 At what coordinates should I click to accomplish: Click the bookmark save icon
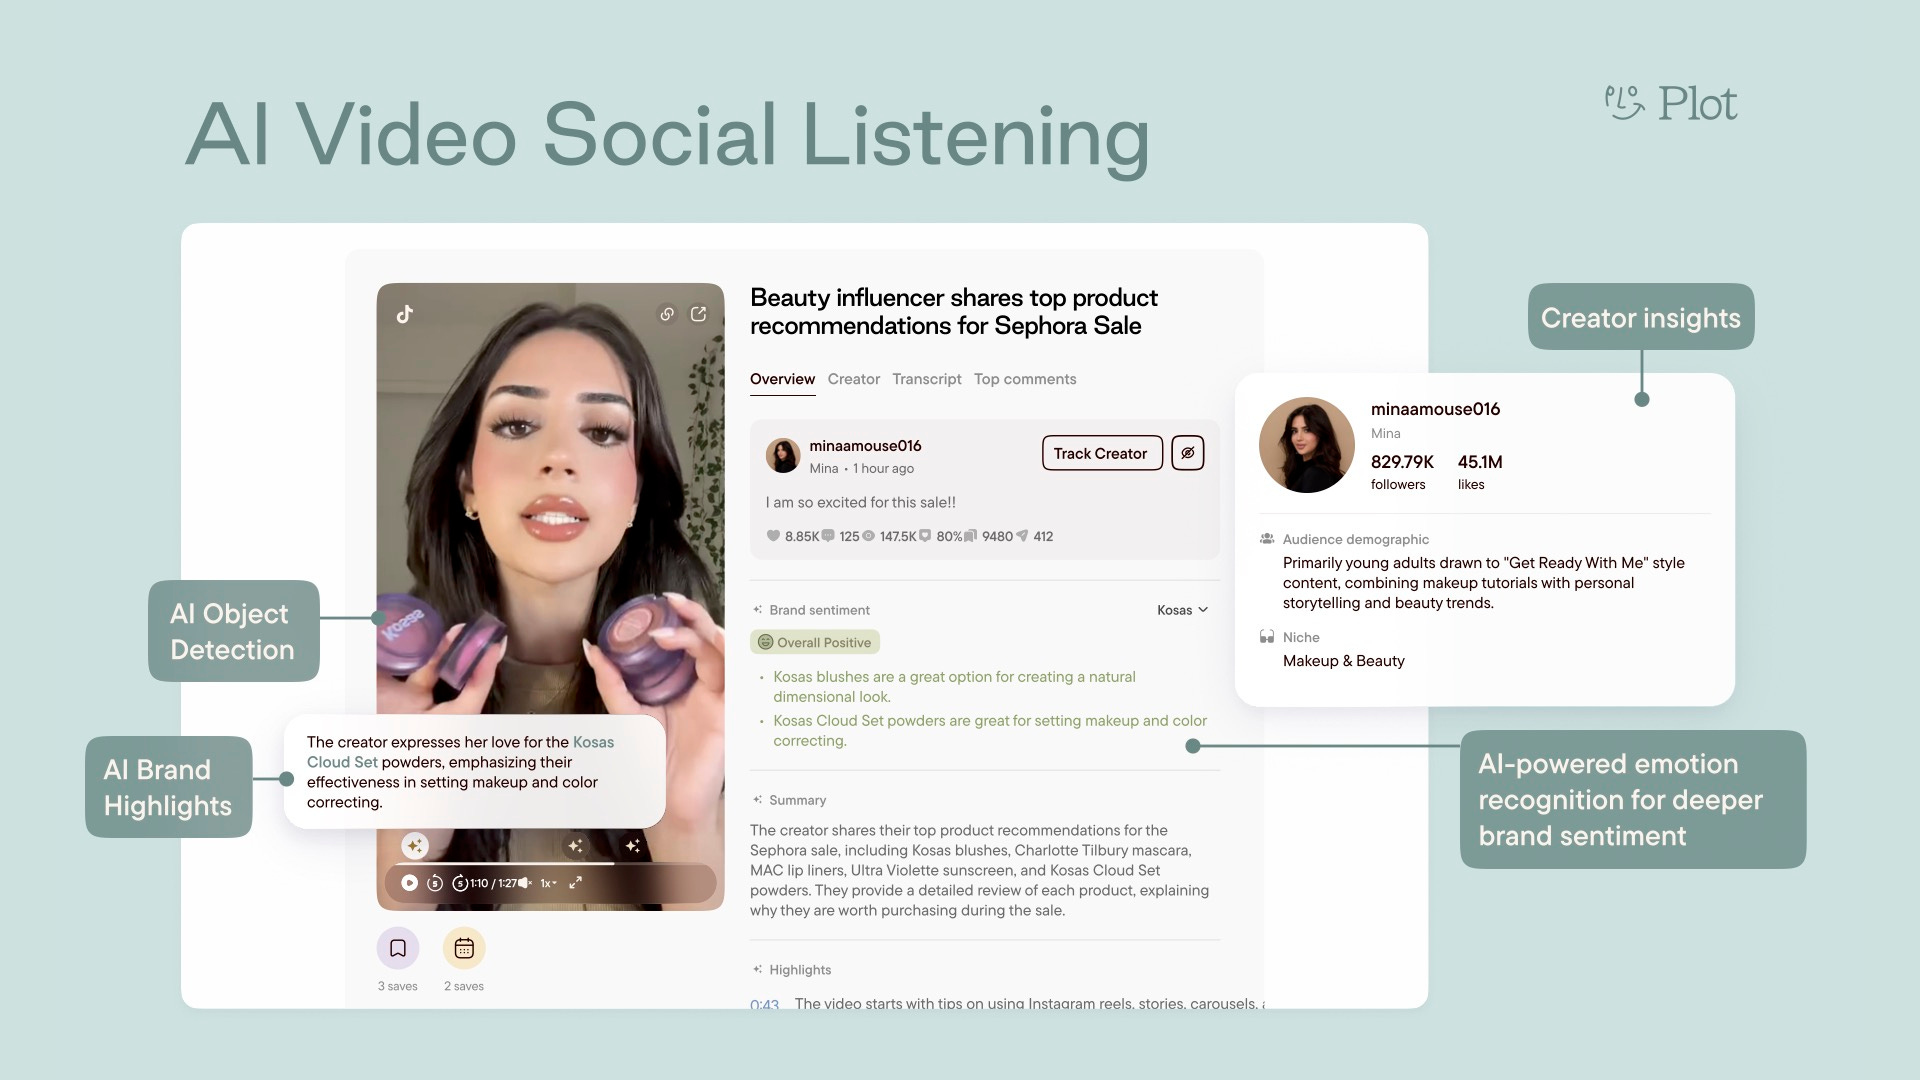coord(398,948)
